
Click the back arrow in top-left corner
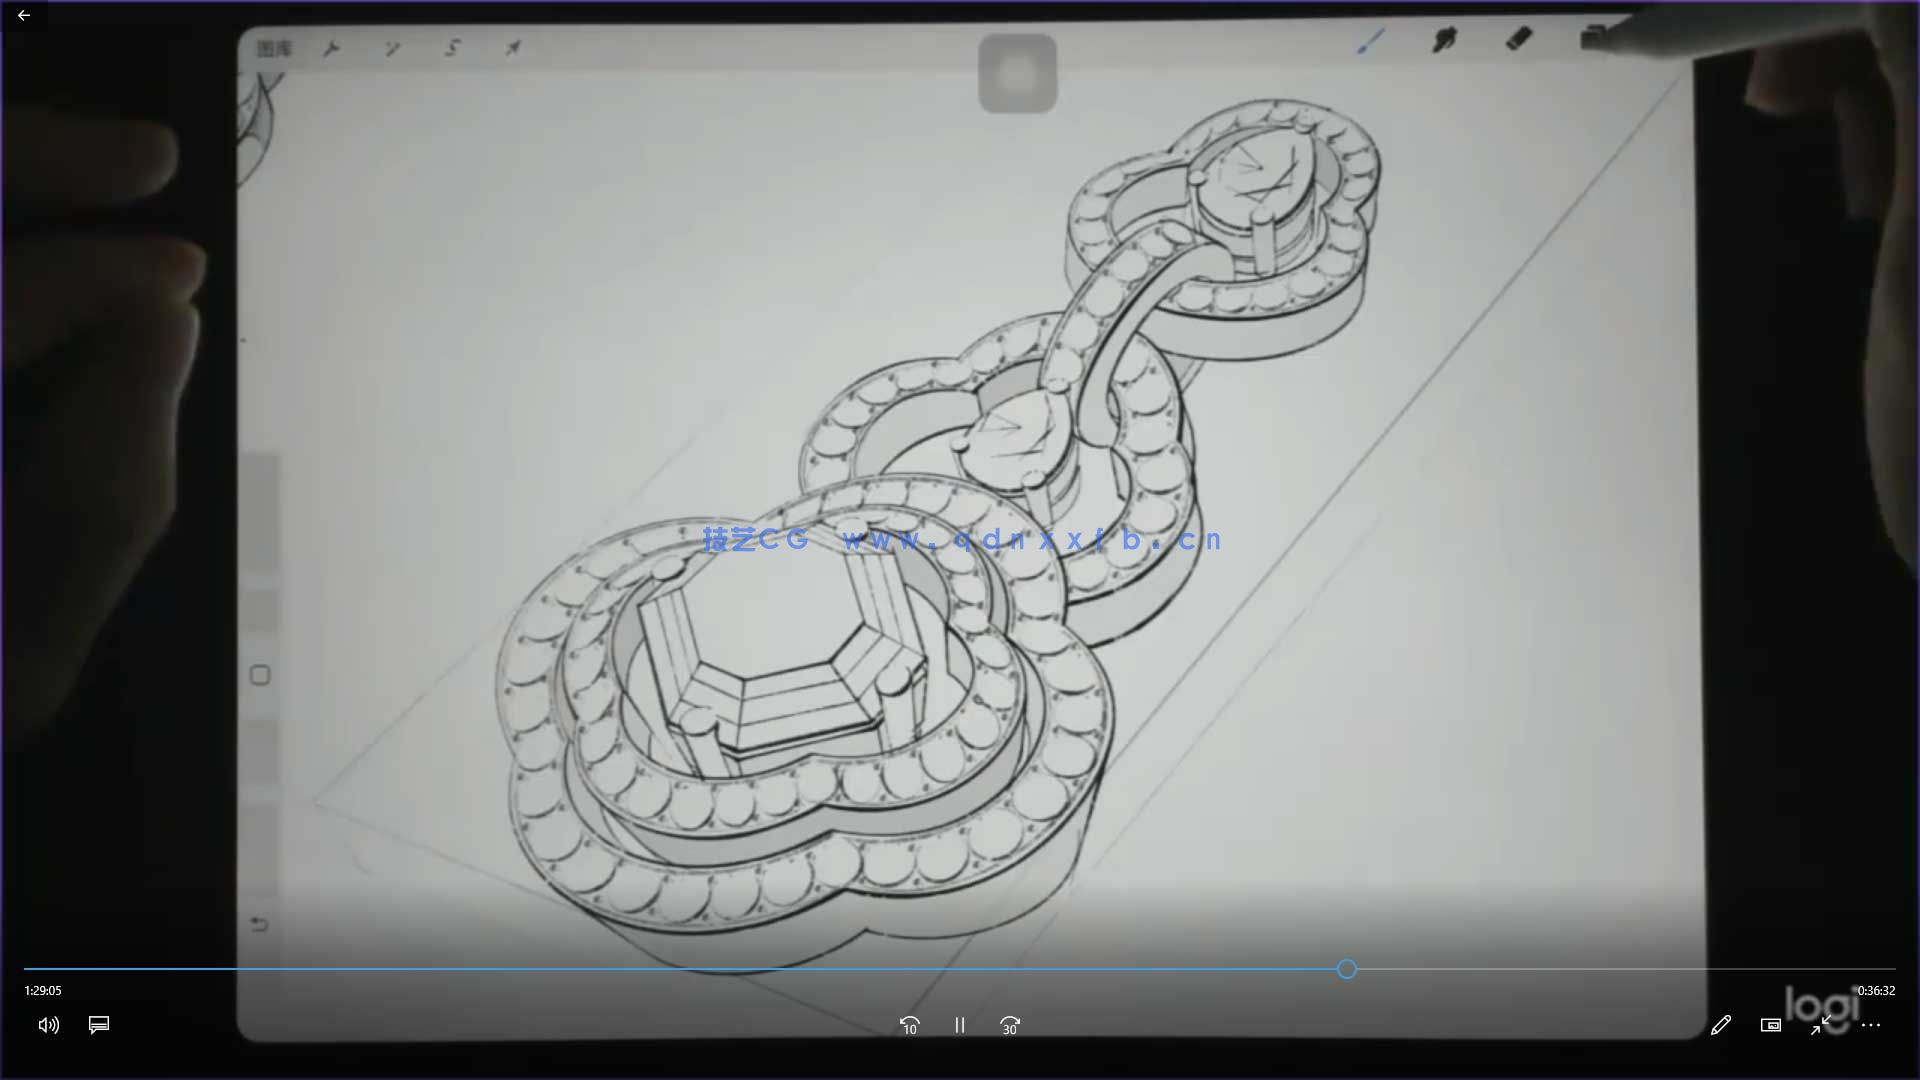click(x=24, y=16)
